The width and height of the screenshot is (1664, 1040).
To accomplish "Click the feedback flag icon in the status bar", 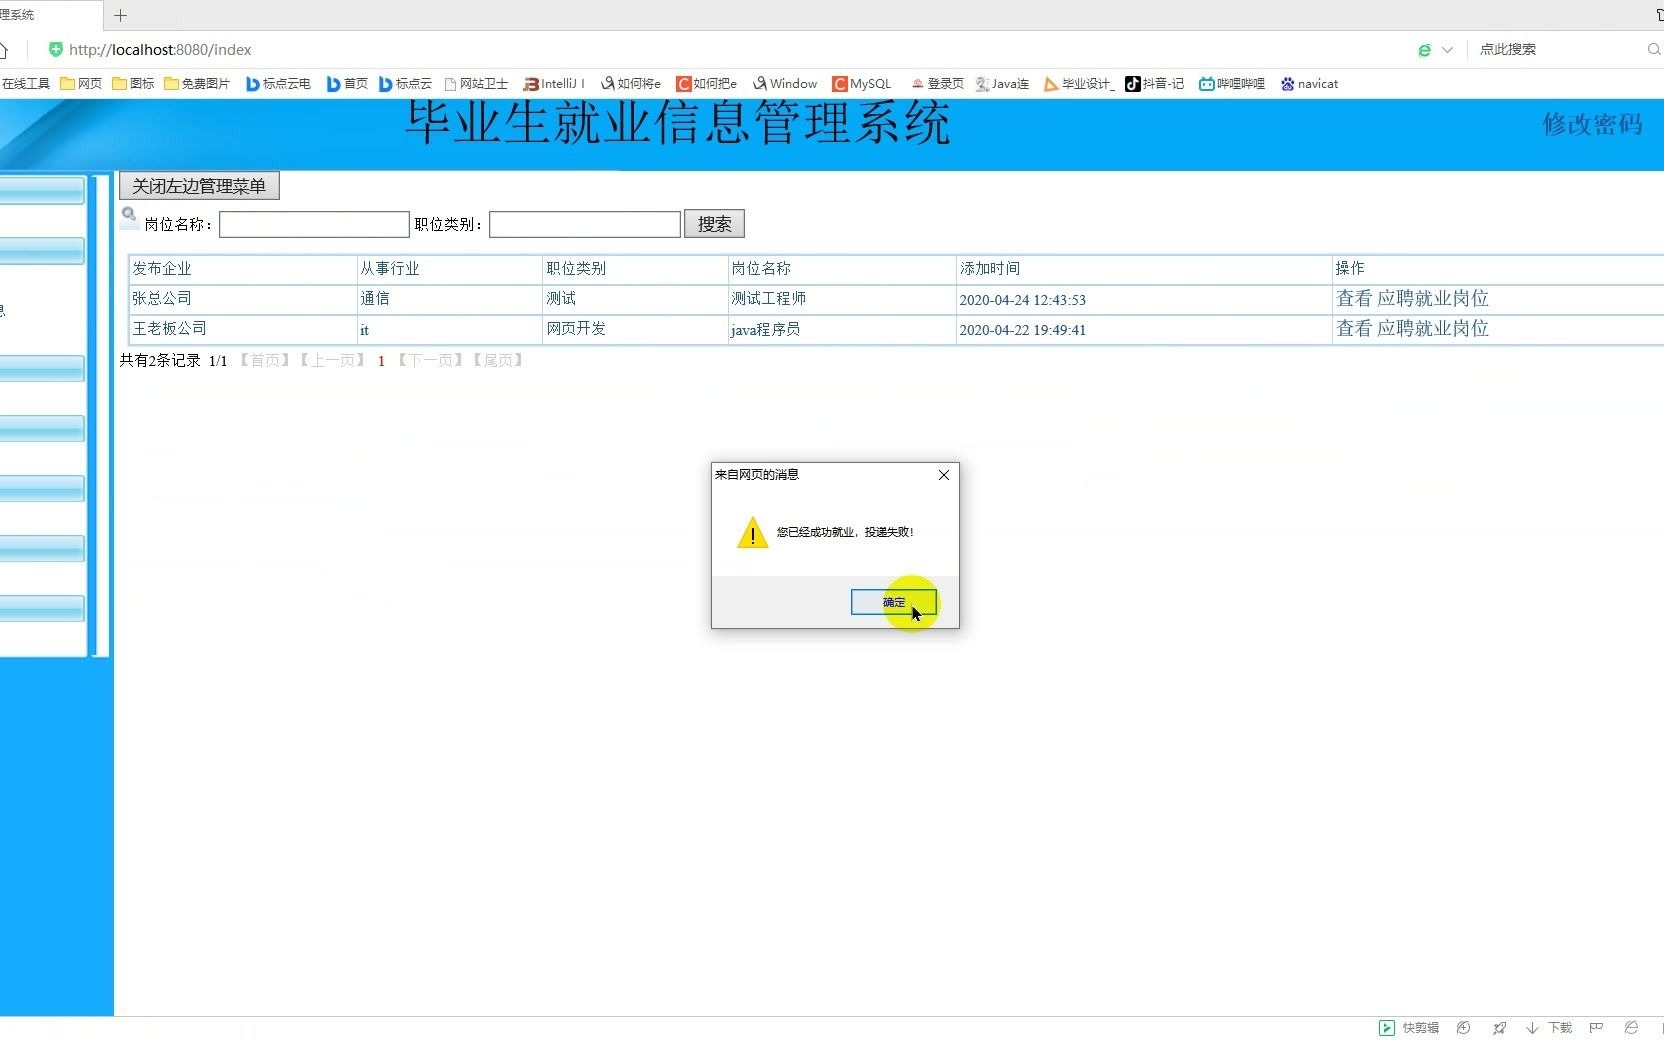I will [x=1597, y=1027].
